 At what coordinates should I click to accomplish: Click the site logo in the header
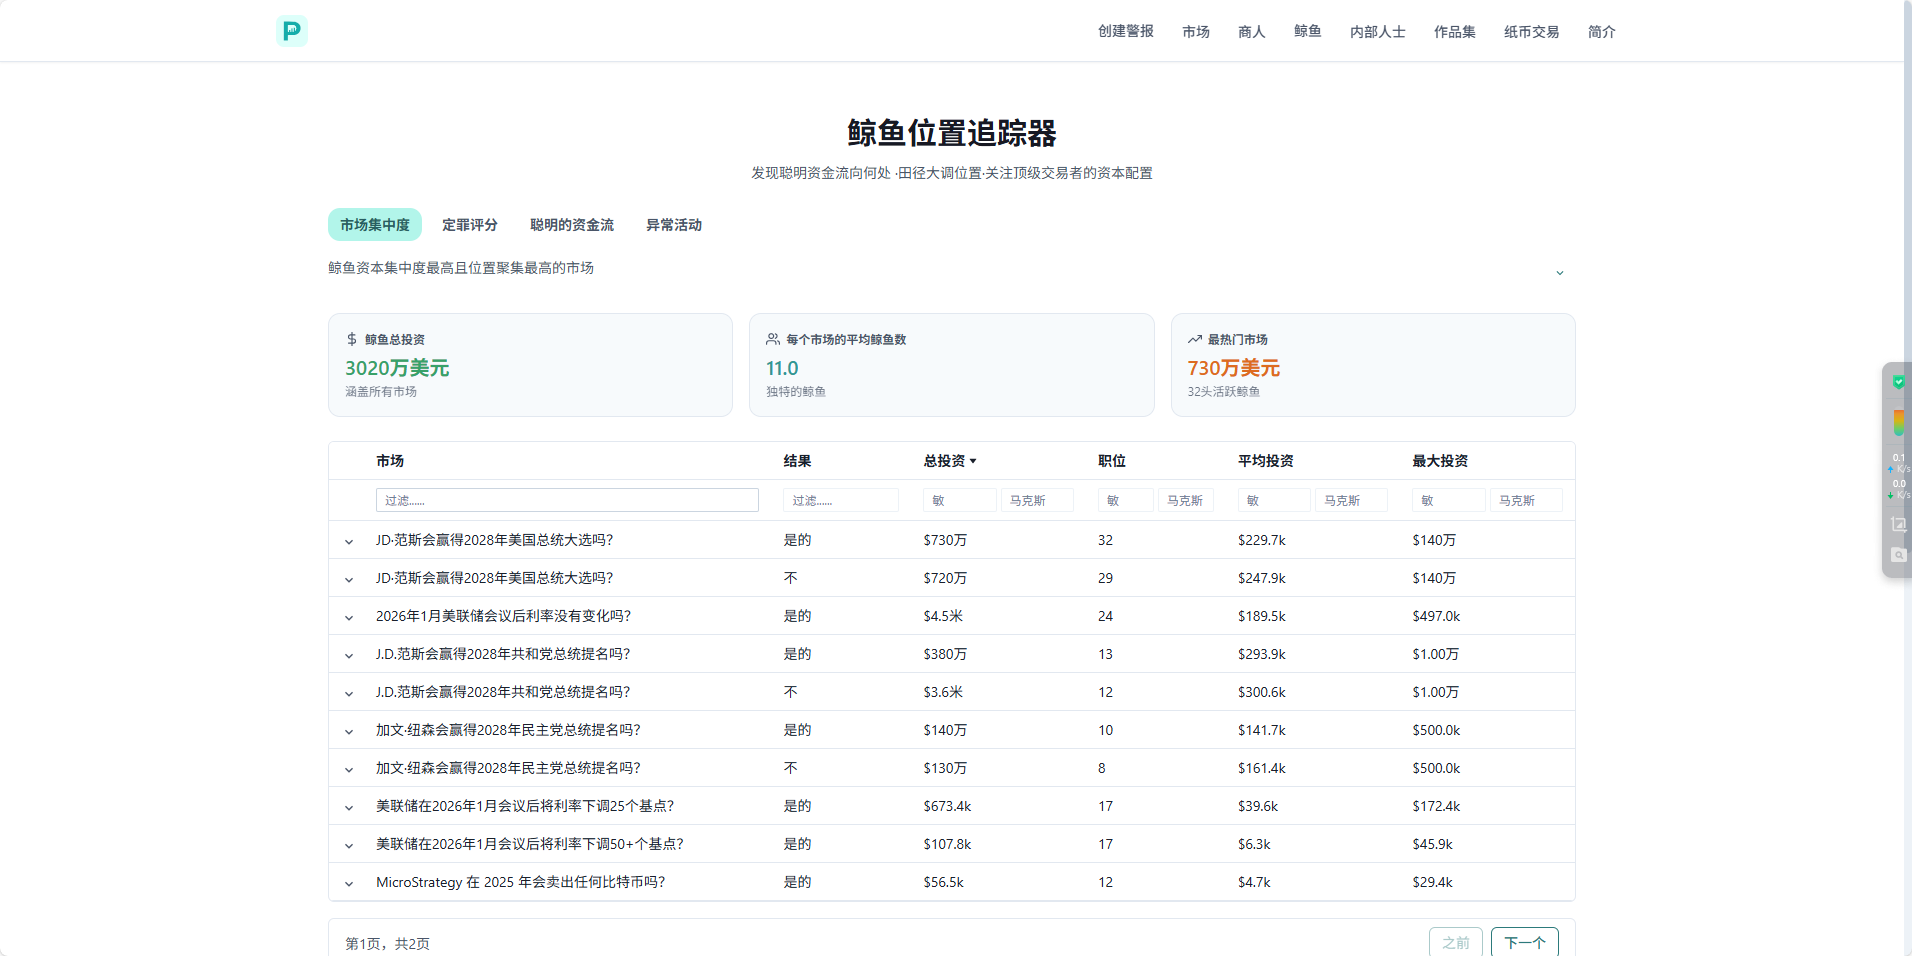(x=291, y=31)
